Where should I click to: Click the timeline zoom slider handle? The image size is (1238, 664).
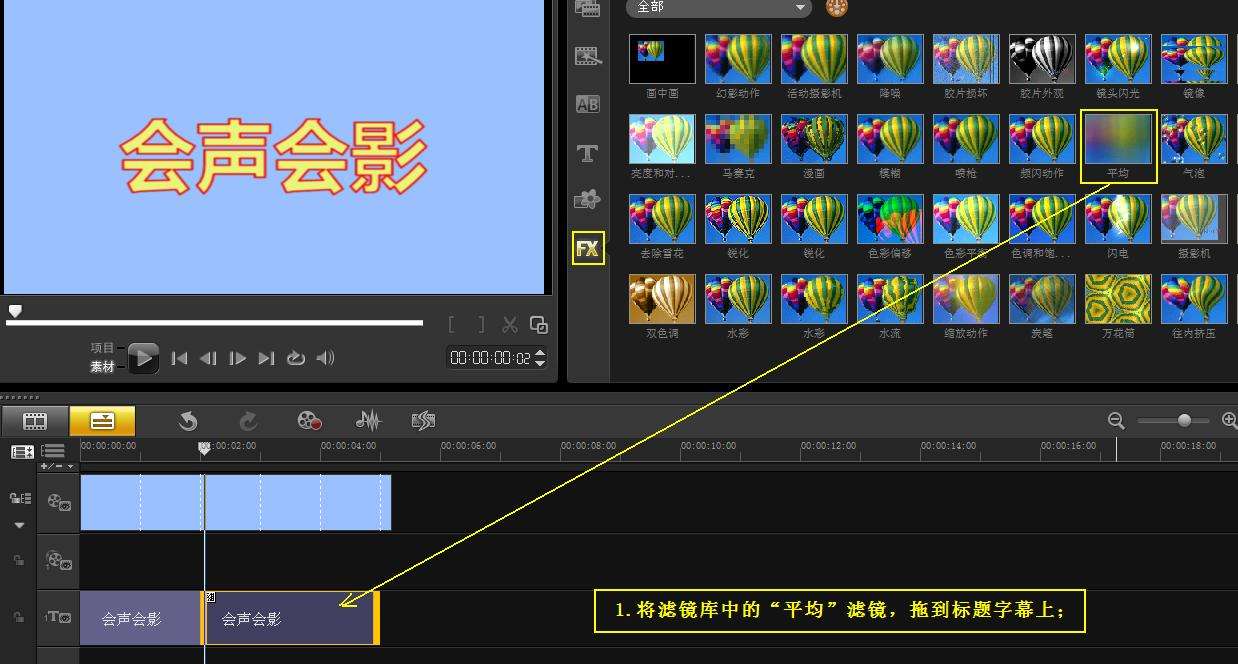pyautogui.click(x=1184, y=421)
